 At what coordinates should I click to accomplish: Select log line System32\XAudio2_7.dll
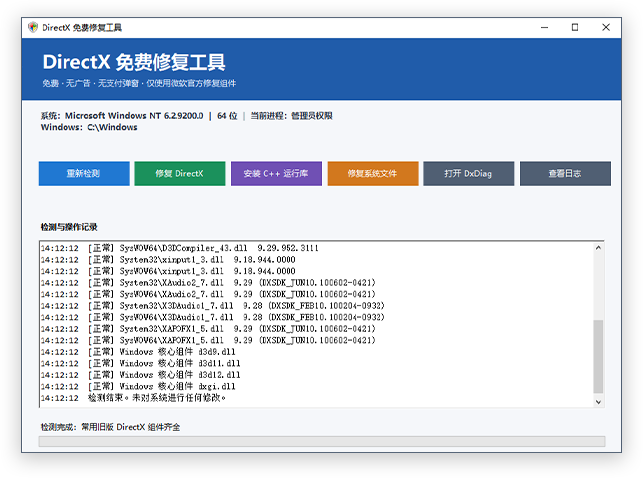pyautogui.click(x=208, y=282)
